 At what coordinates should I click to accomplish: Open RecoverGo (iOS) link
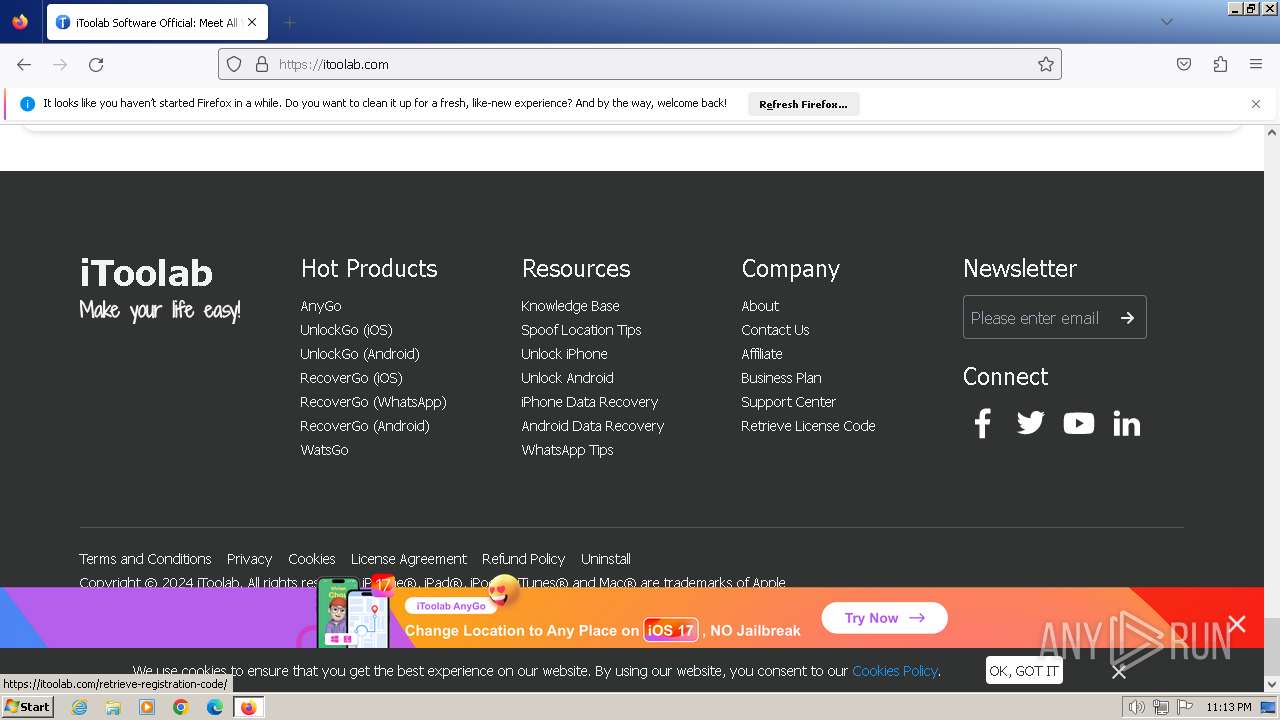tap(351, 378)
